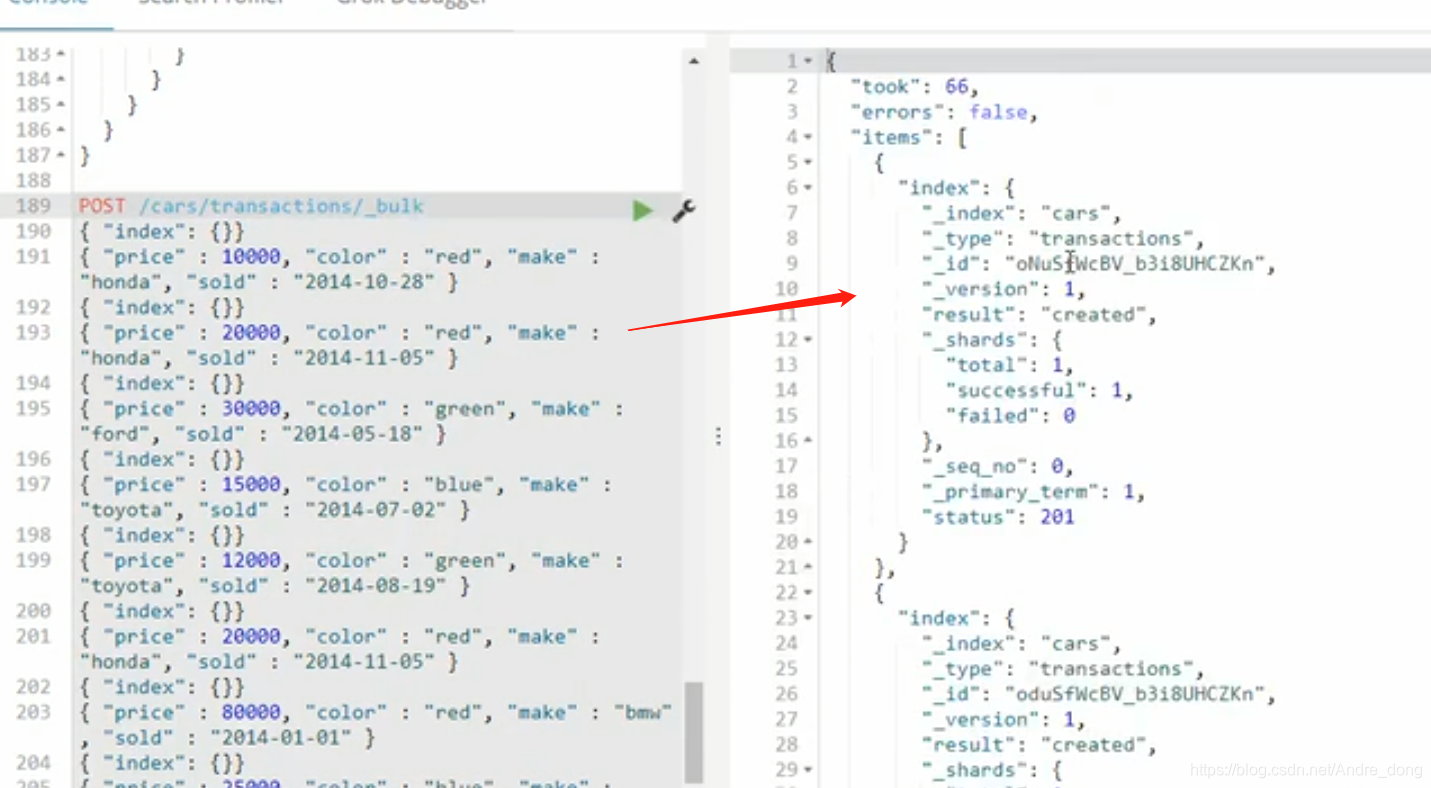Image resolution: width=1431 pixels, height=788 pixels.
Task: Click the price 10000 honda line 191
Action: point(338,257)
